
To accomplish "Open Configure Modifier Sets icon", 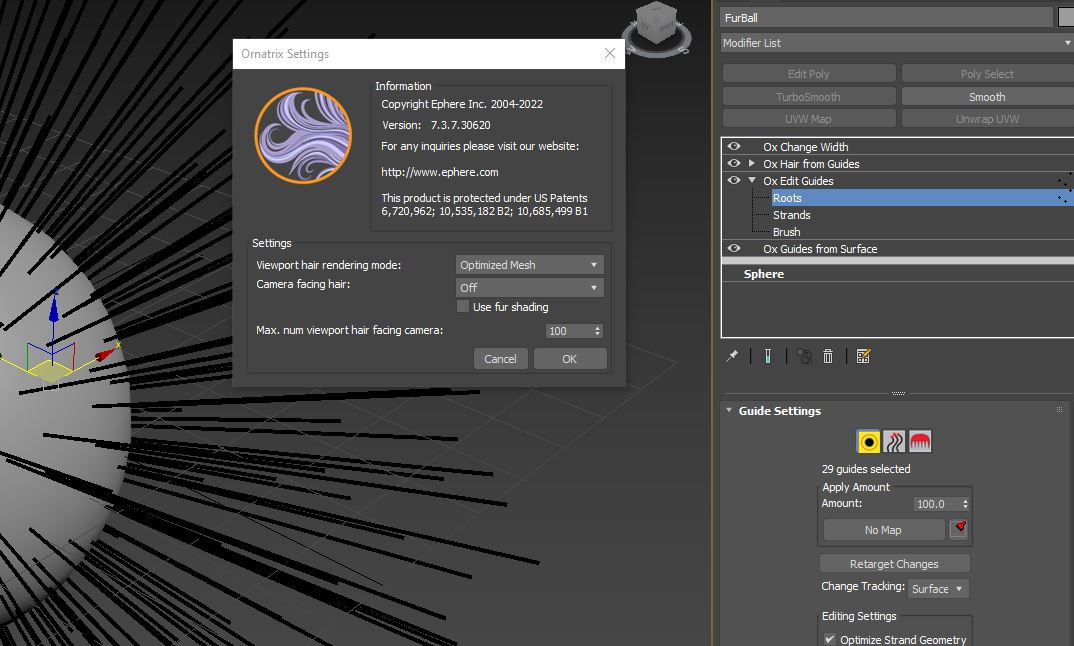I will (863, 356).
